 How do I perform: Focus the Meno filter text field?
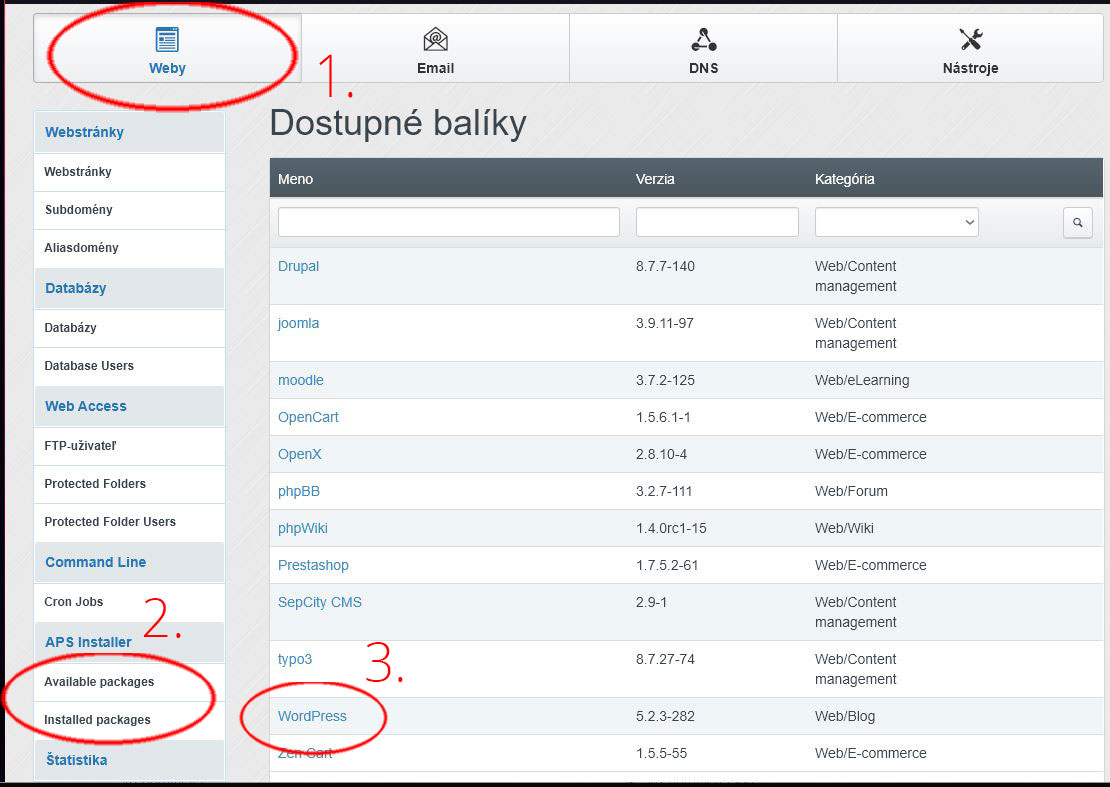[x=448, y=222]
